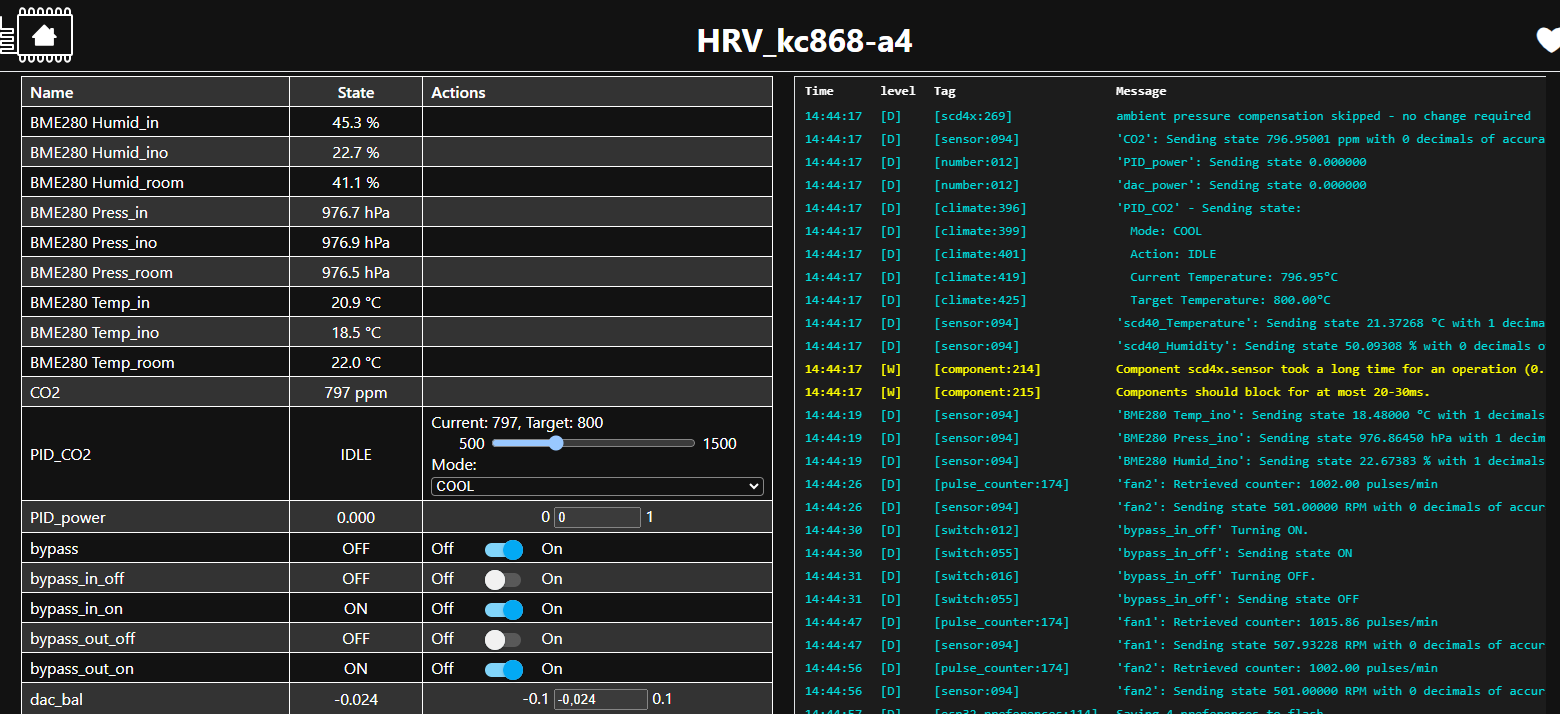
Task: Turn on bypass_in_off switch
Action: [x=504, y=579]
